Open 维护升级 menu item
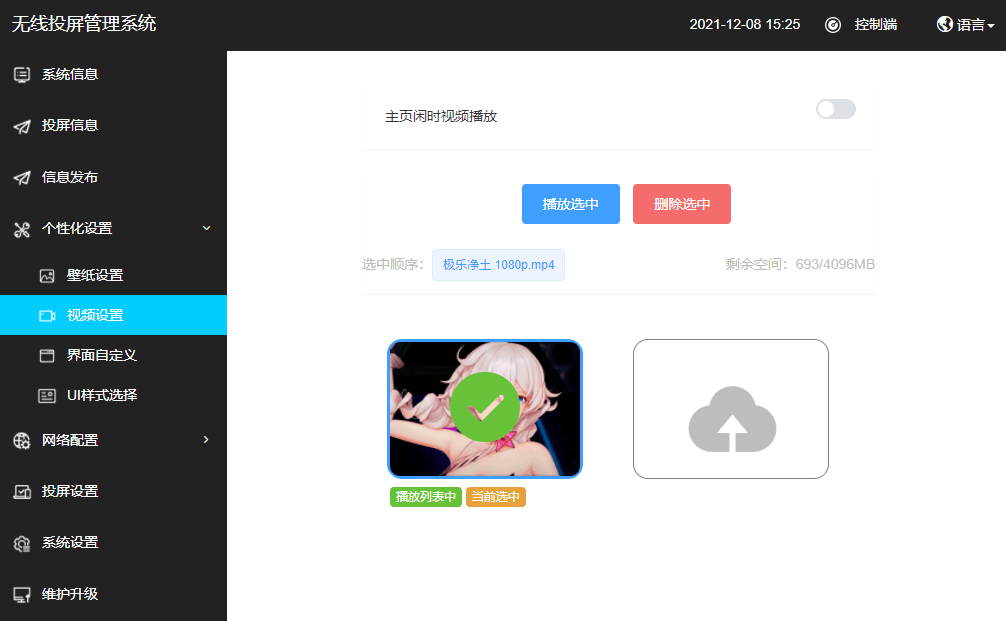The height and width of the screenshot is (621, 1006). coord(114,594)
